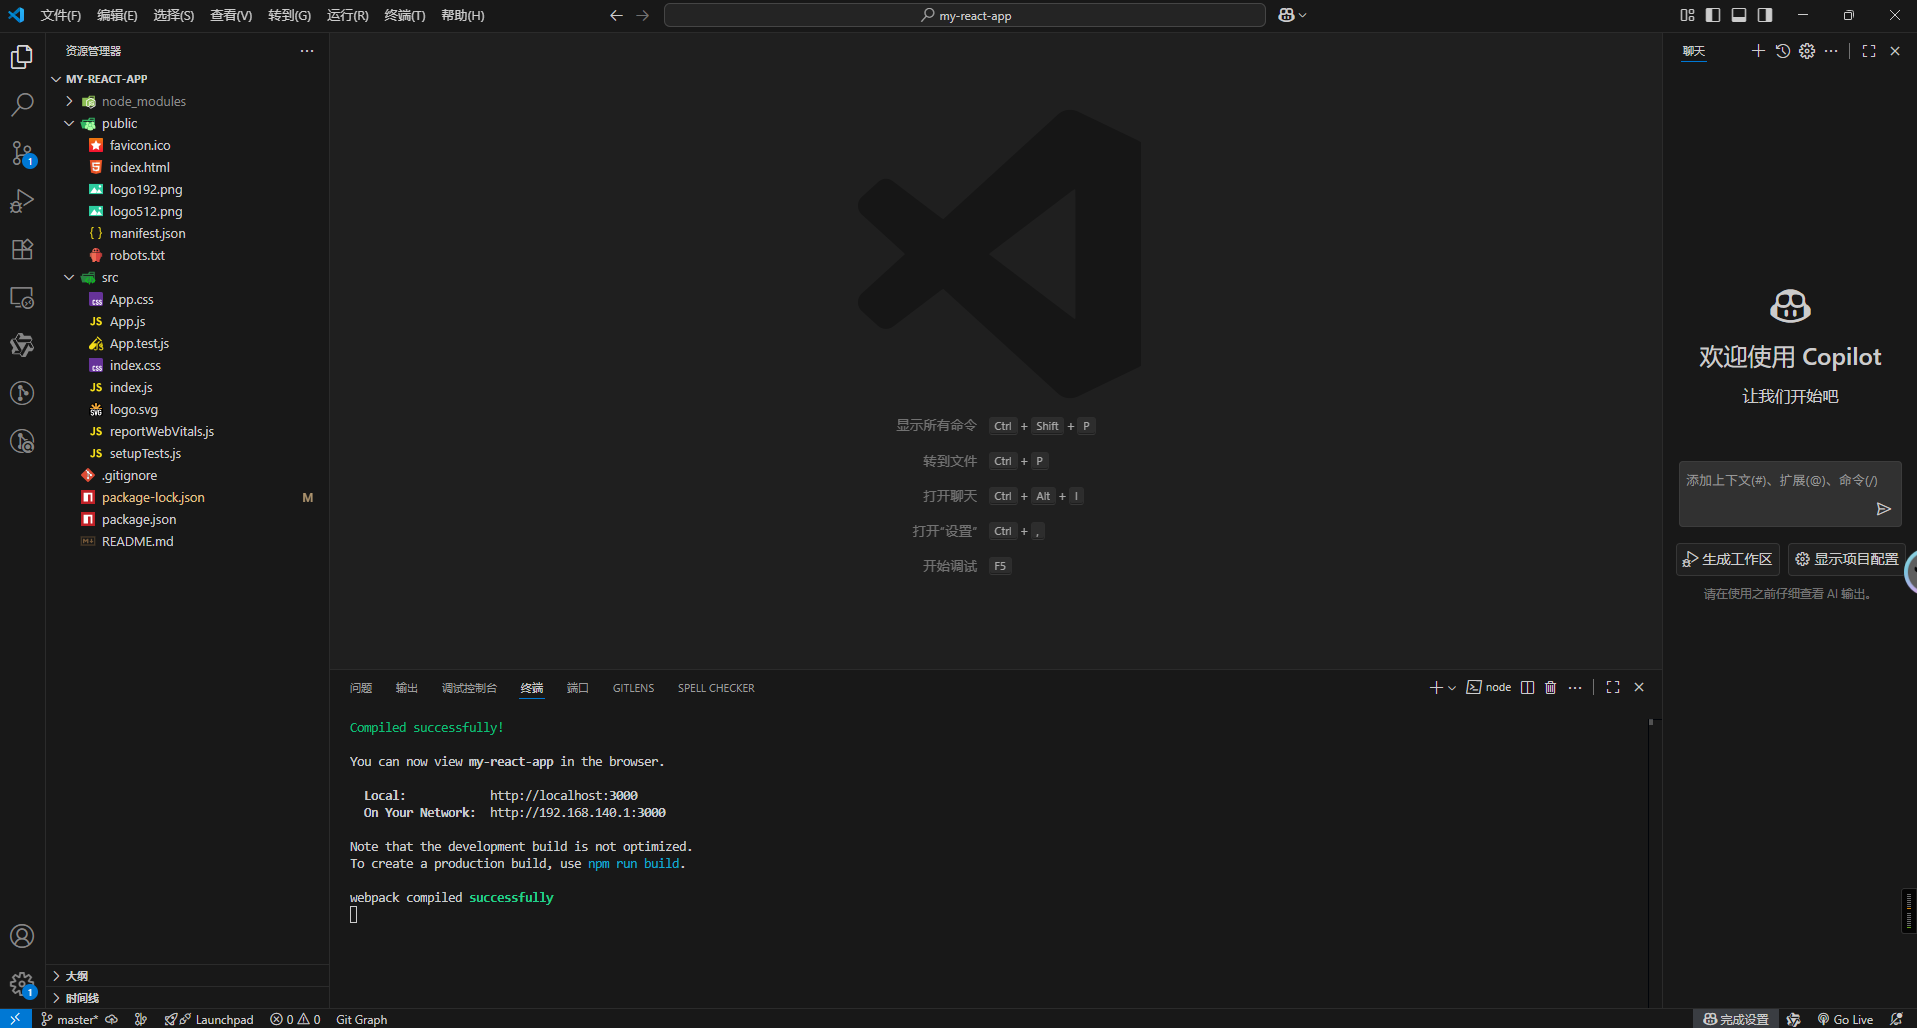Open the Search view in the activity bar
Screen dimensions: 1917x1028
(22, 105)
